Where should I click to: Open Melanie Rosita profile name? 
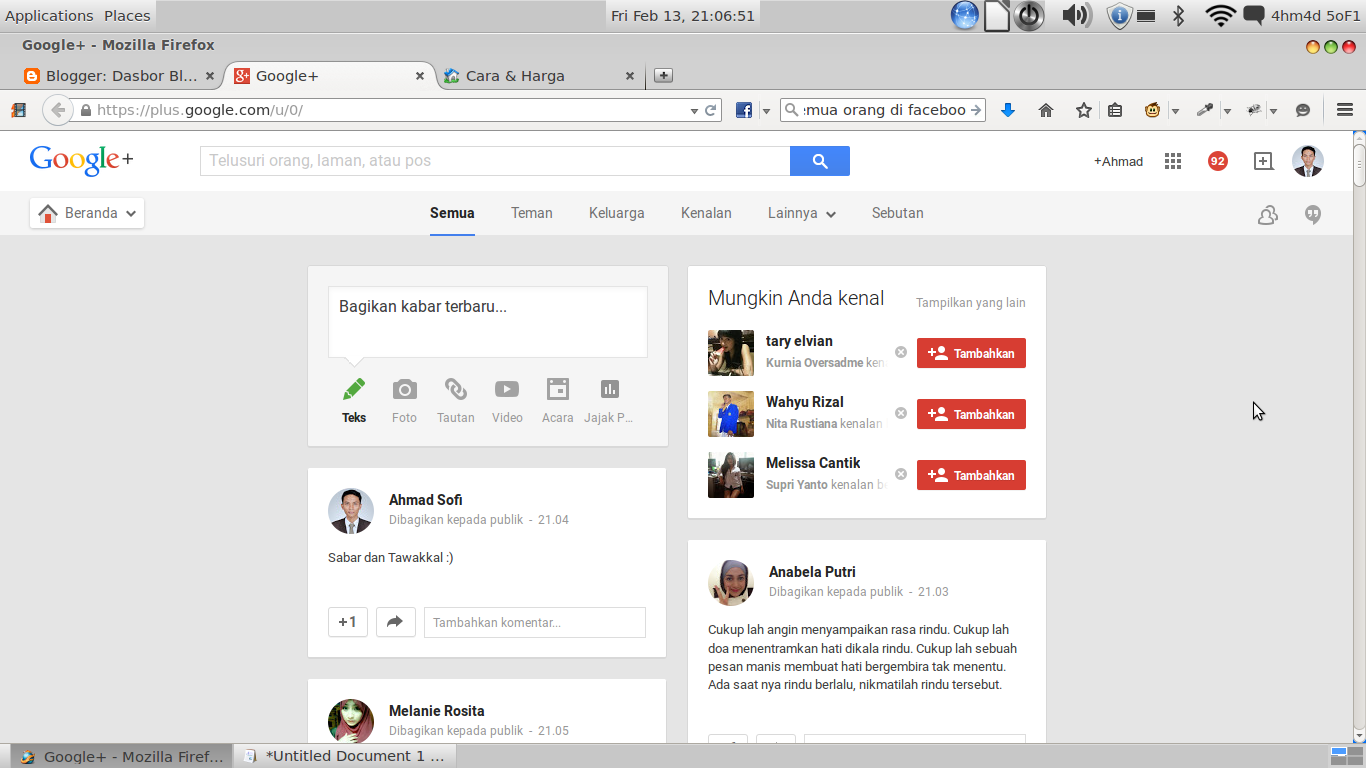pos(437,711)
